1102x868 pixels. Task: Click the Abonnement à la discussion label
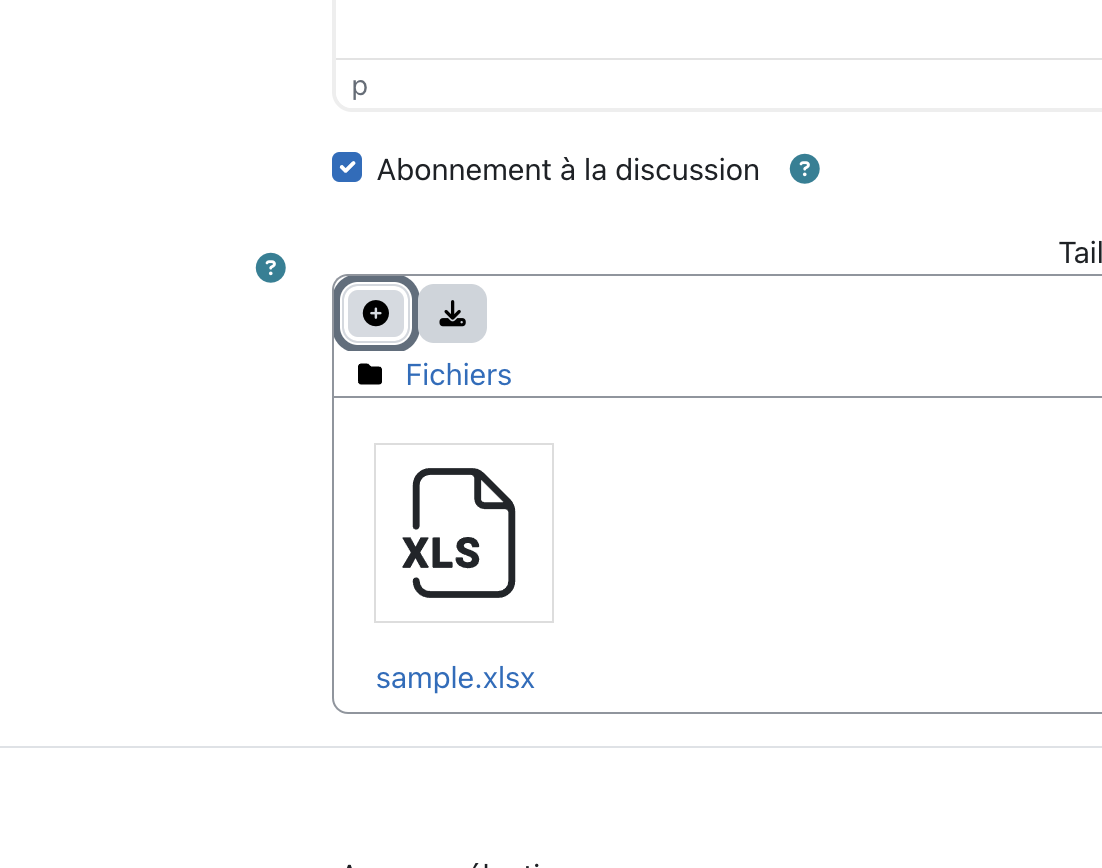(568, 170)
